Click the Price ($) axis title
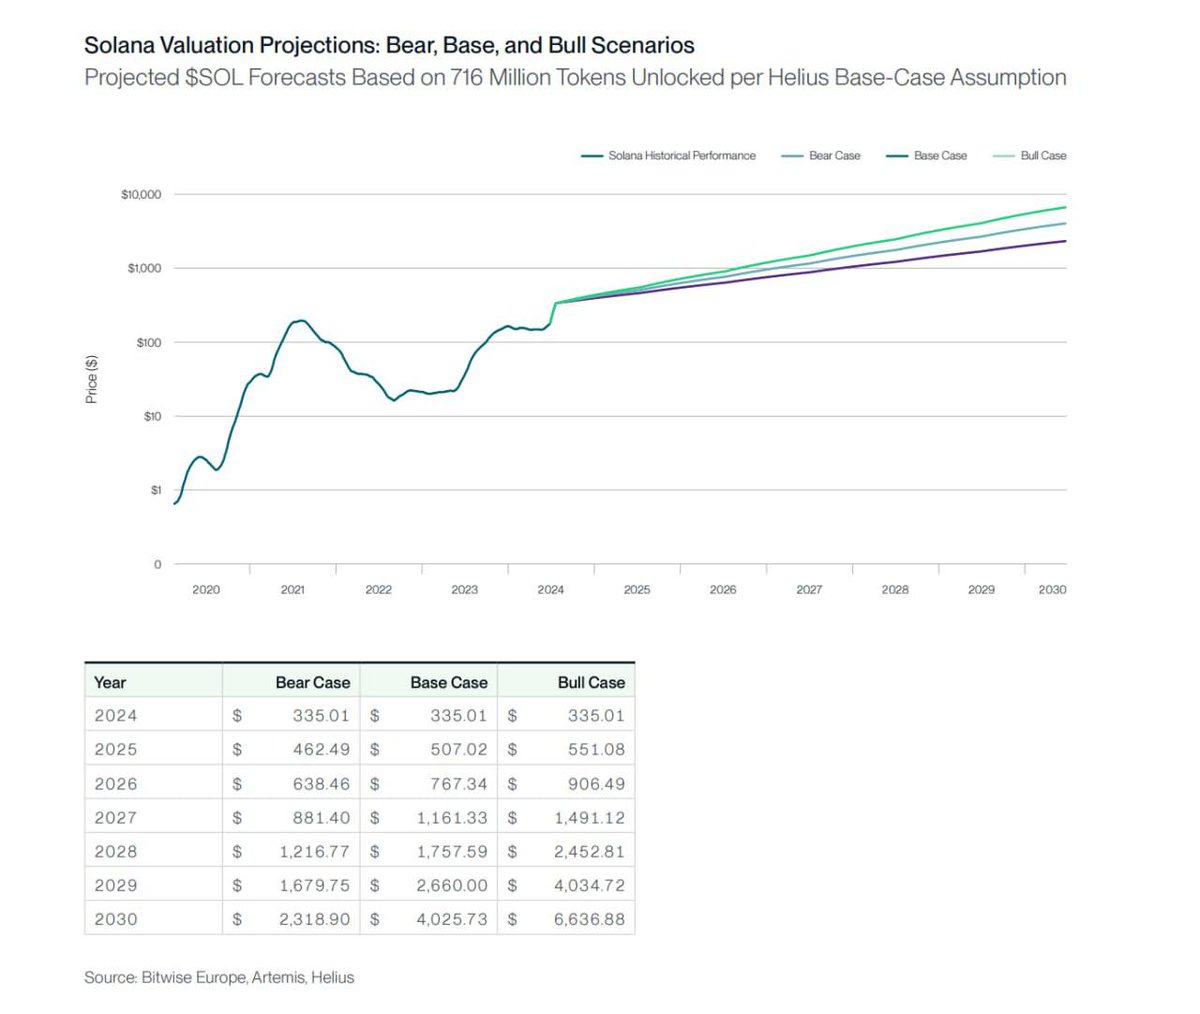This screenshot has height=1014, width=1200. (92, 379)
